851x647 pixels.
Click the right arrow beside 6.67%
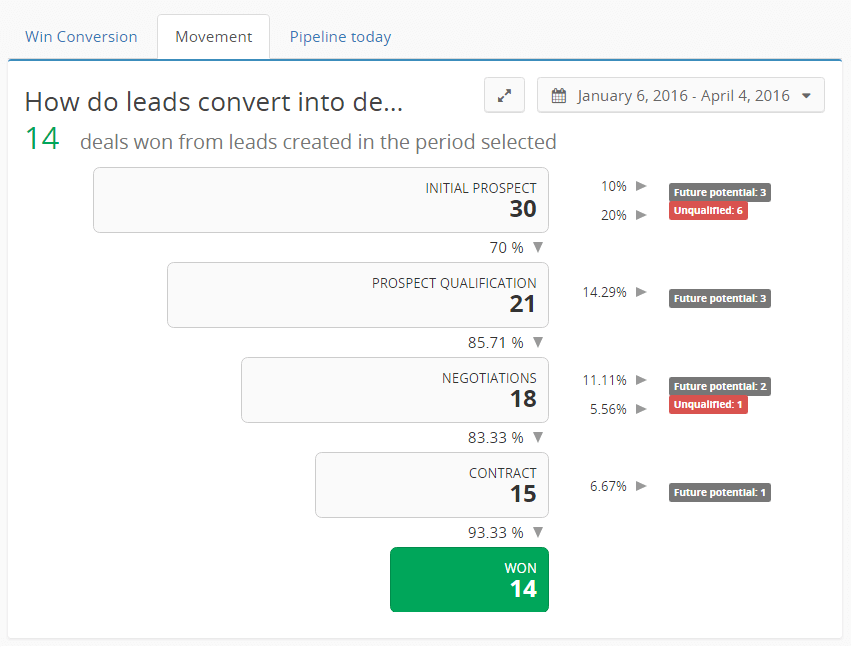642,486
